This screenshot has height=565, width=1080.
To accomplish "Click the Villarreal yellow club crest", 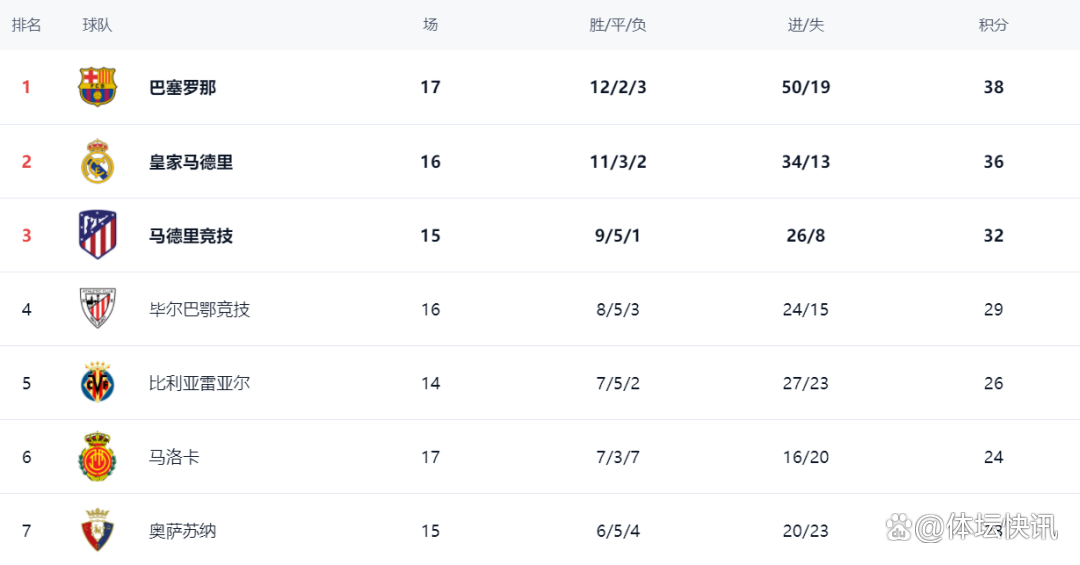I will click(97, 382).
